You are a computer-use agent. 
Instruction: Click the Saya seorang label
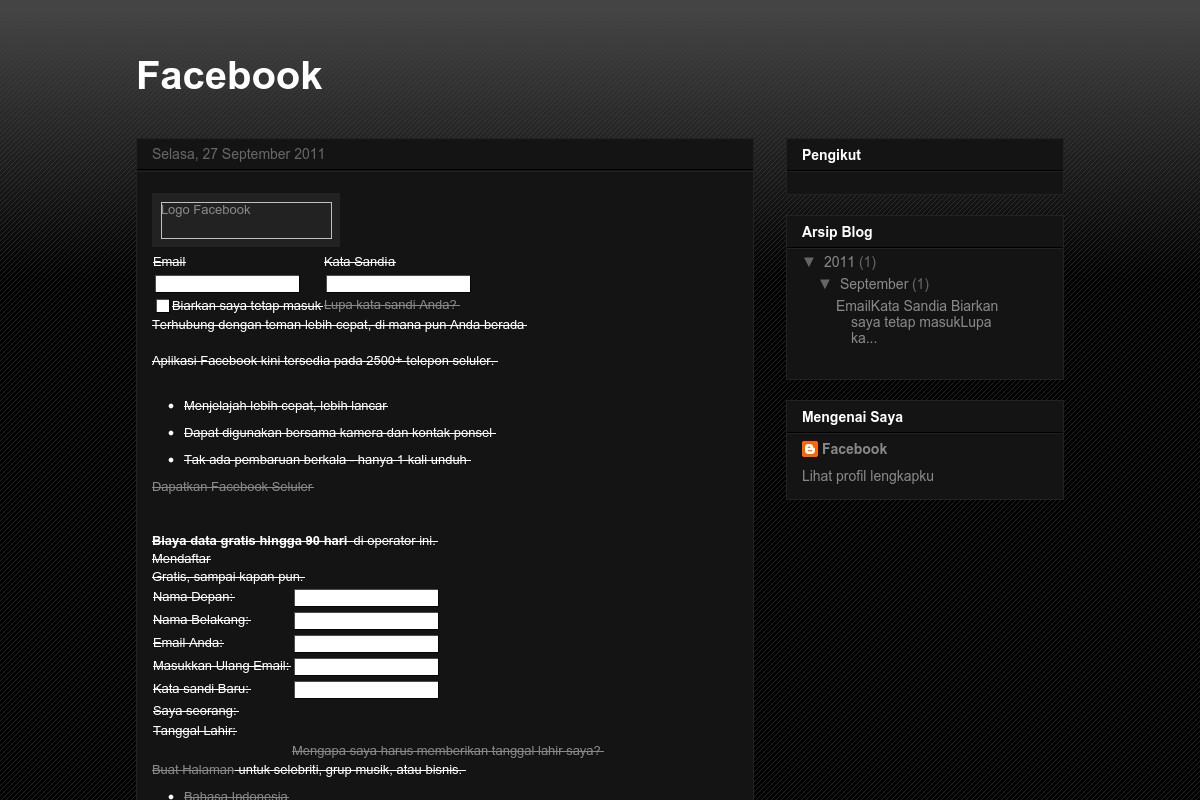(x=195, y=711)
